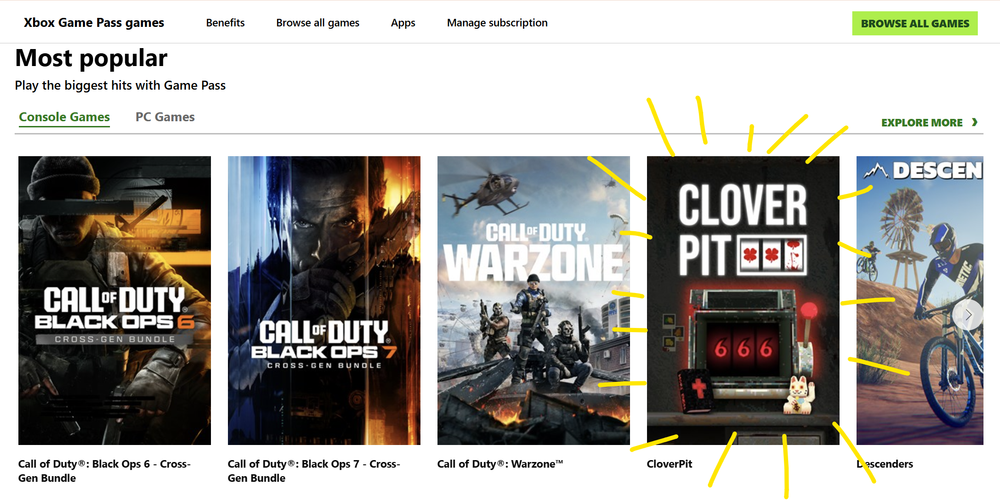Open the Black Ops 7 cover art
The height and width of the screenshot is (503, 1000).
pos(324,300)
